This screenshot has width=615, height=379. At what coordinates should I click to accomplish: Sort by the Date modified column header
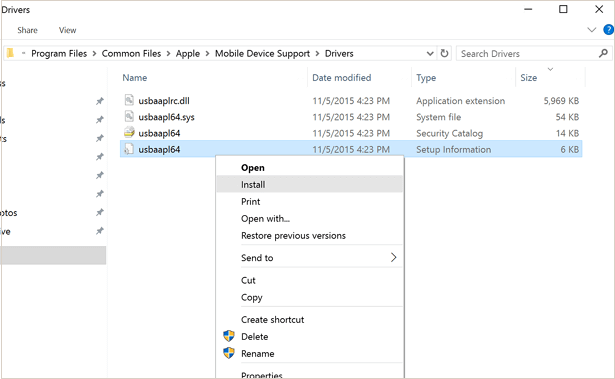pyautogui.click(x=342, y=78)
